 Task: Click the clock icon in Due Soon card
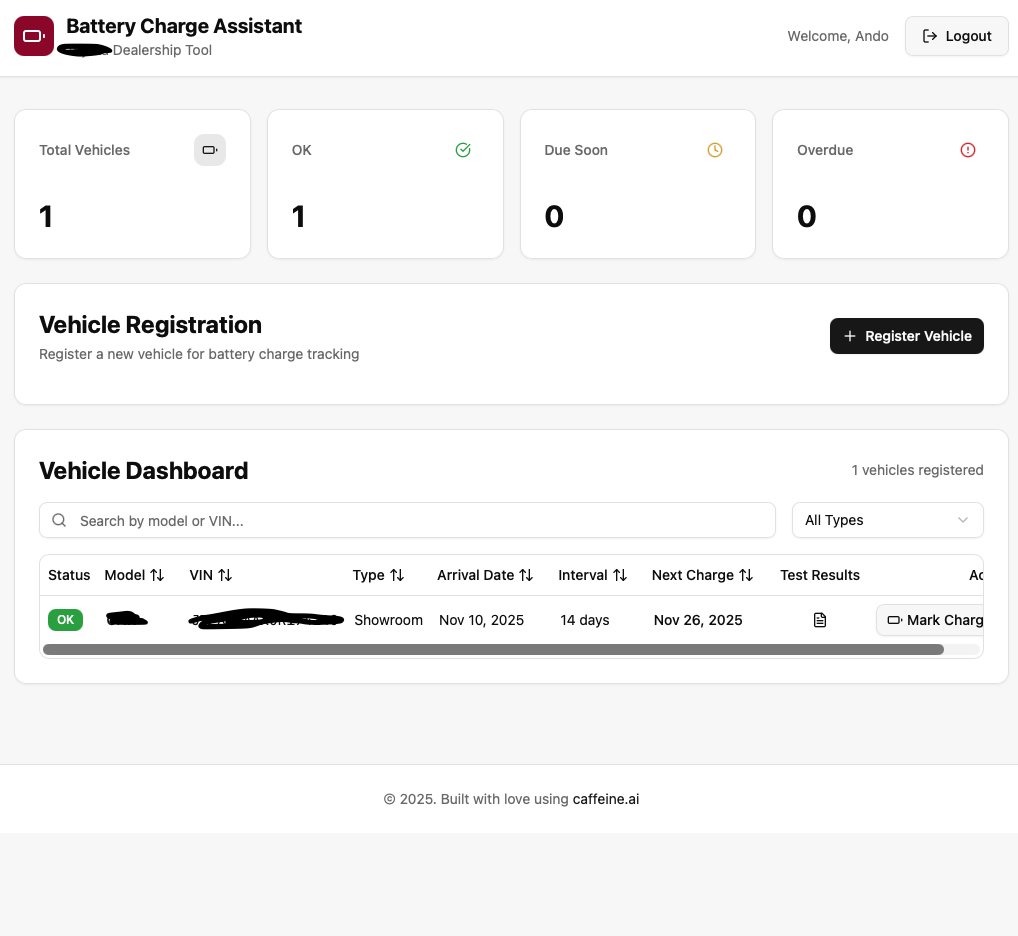[715, 150]
